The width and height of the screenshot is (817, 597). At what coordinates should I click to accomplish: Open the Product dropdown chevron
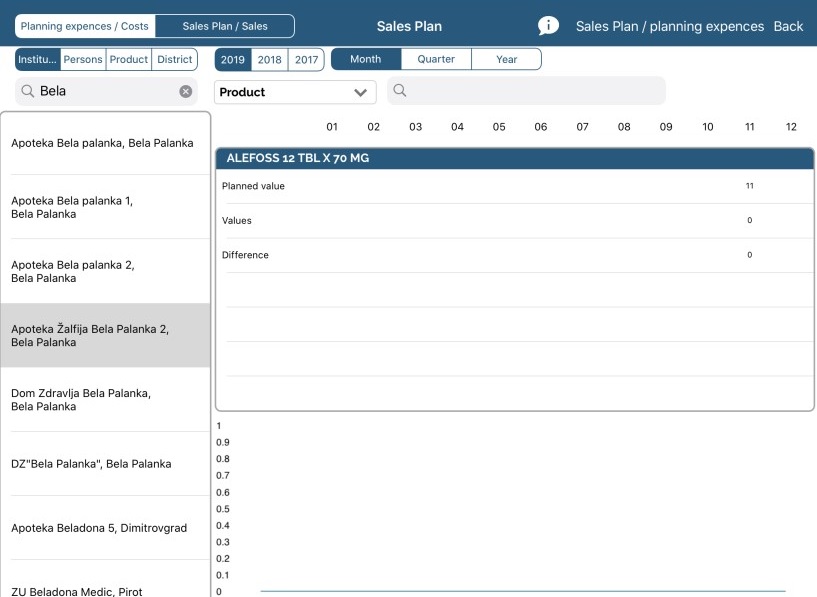coord(360,92)
